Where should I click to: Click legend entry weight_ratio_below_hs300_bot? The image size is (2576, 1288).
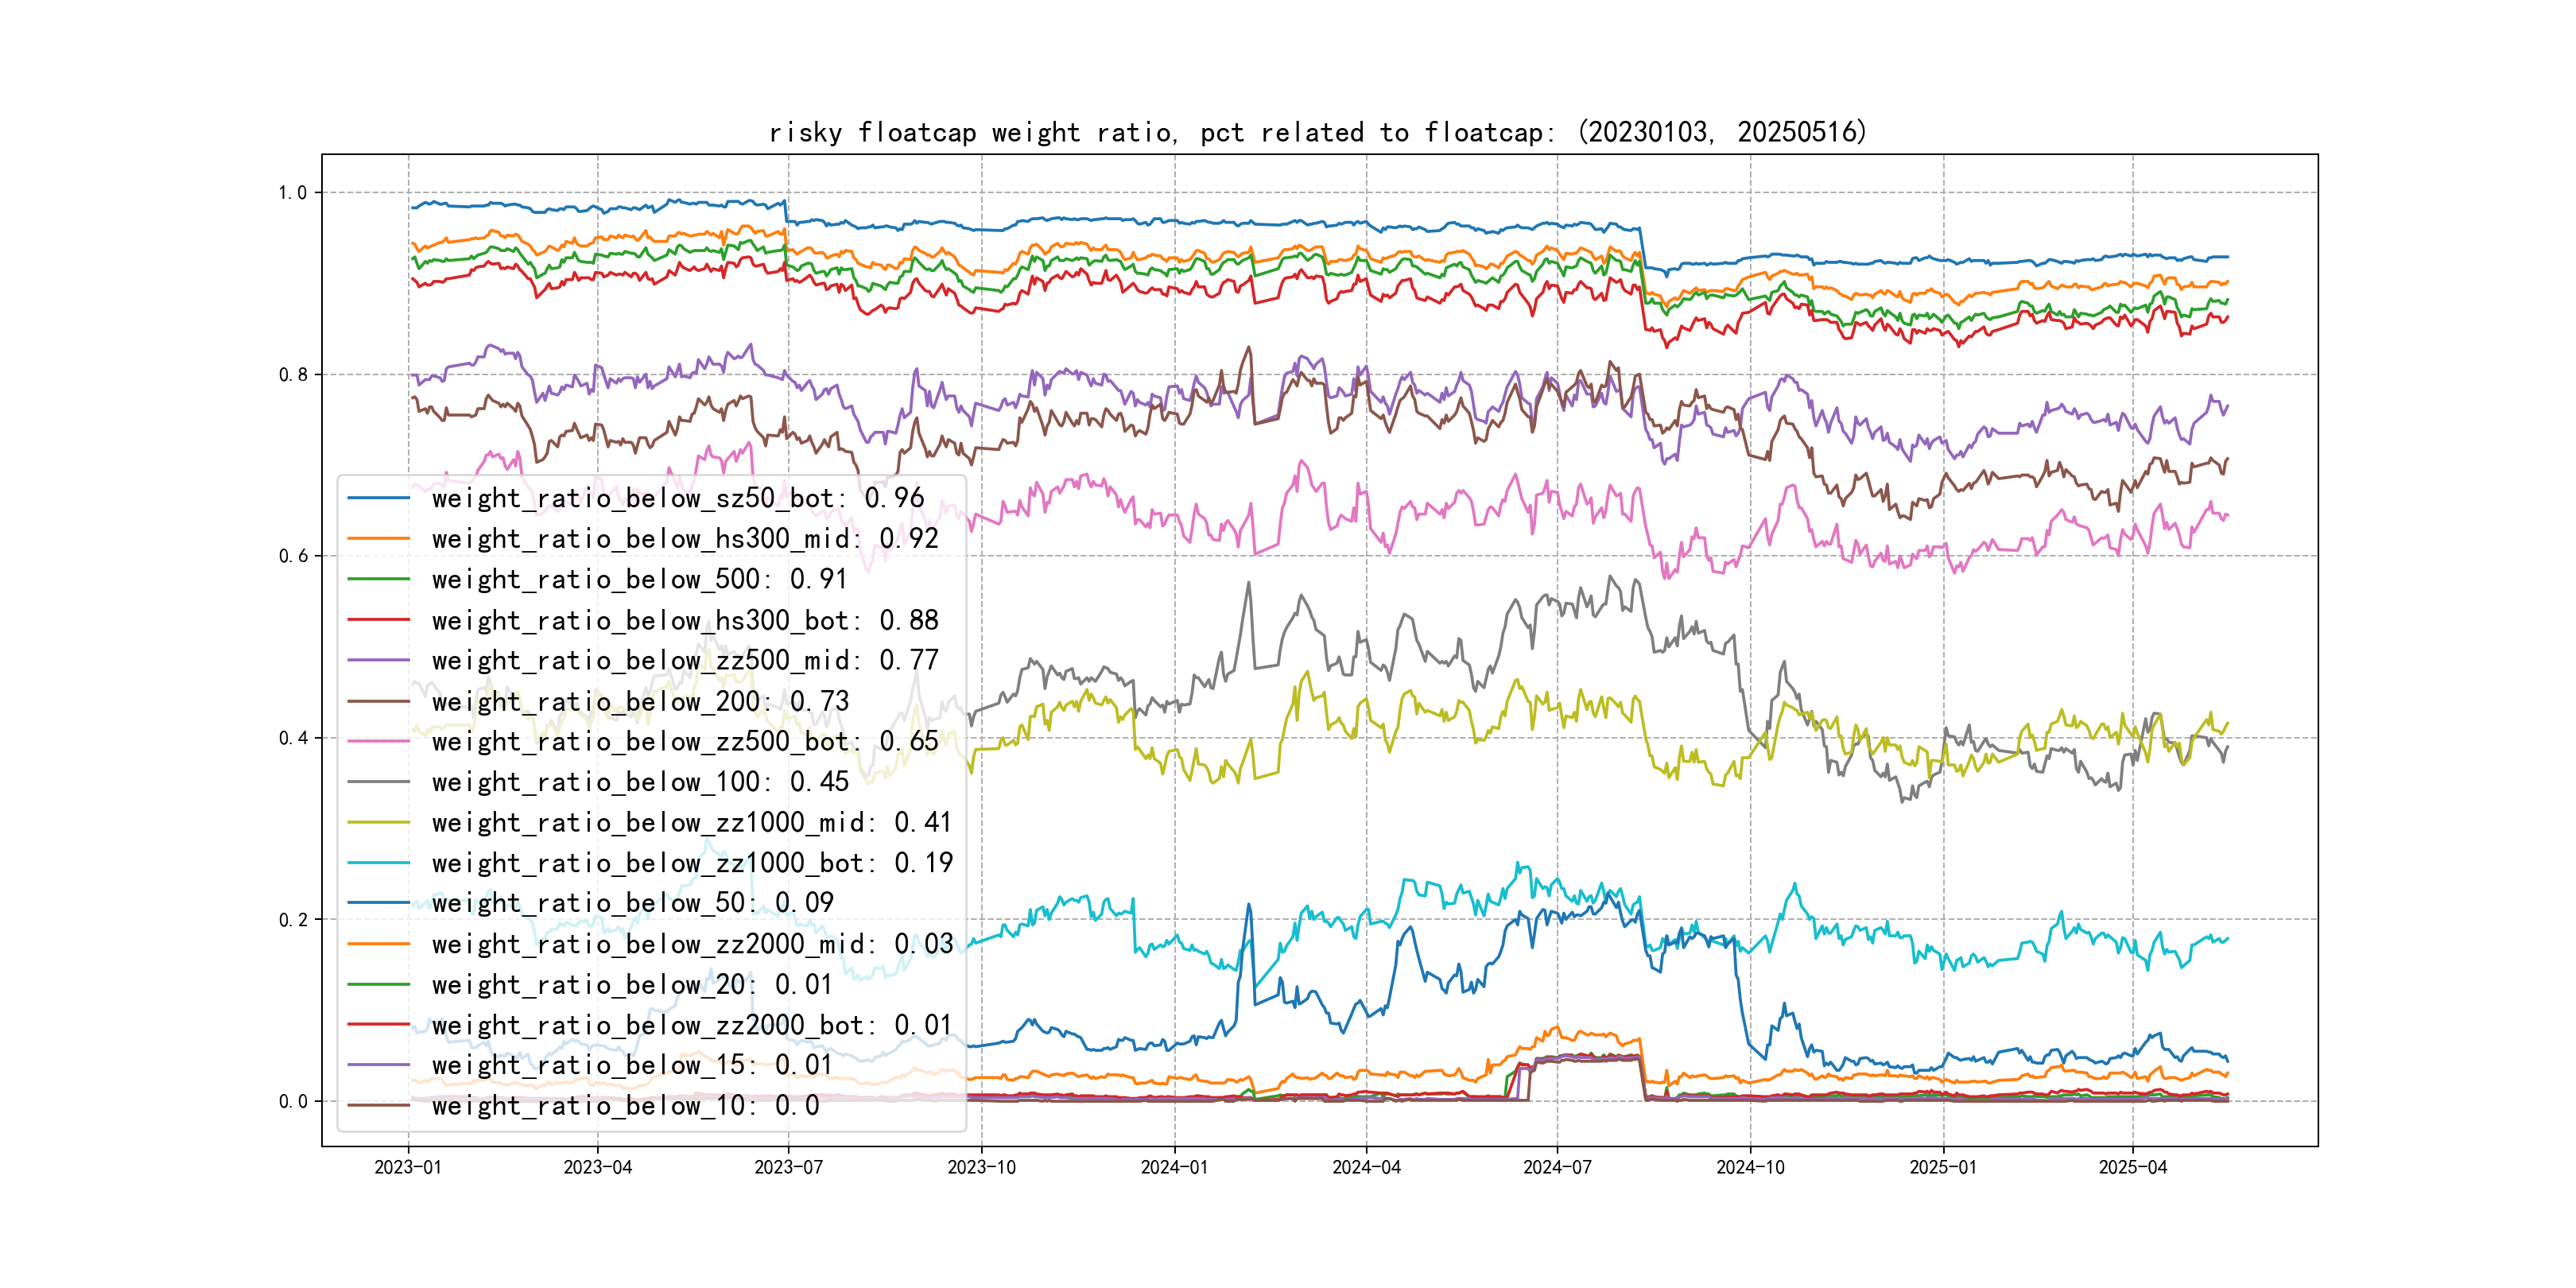pyautogui.click(x=684, y=620)
